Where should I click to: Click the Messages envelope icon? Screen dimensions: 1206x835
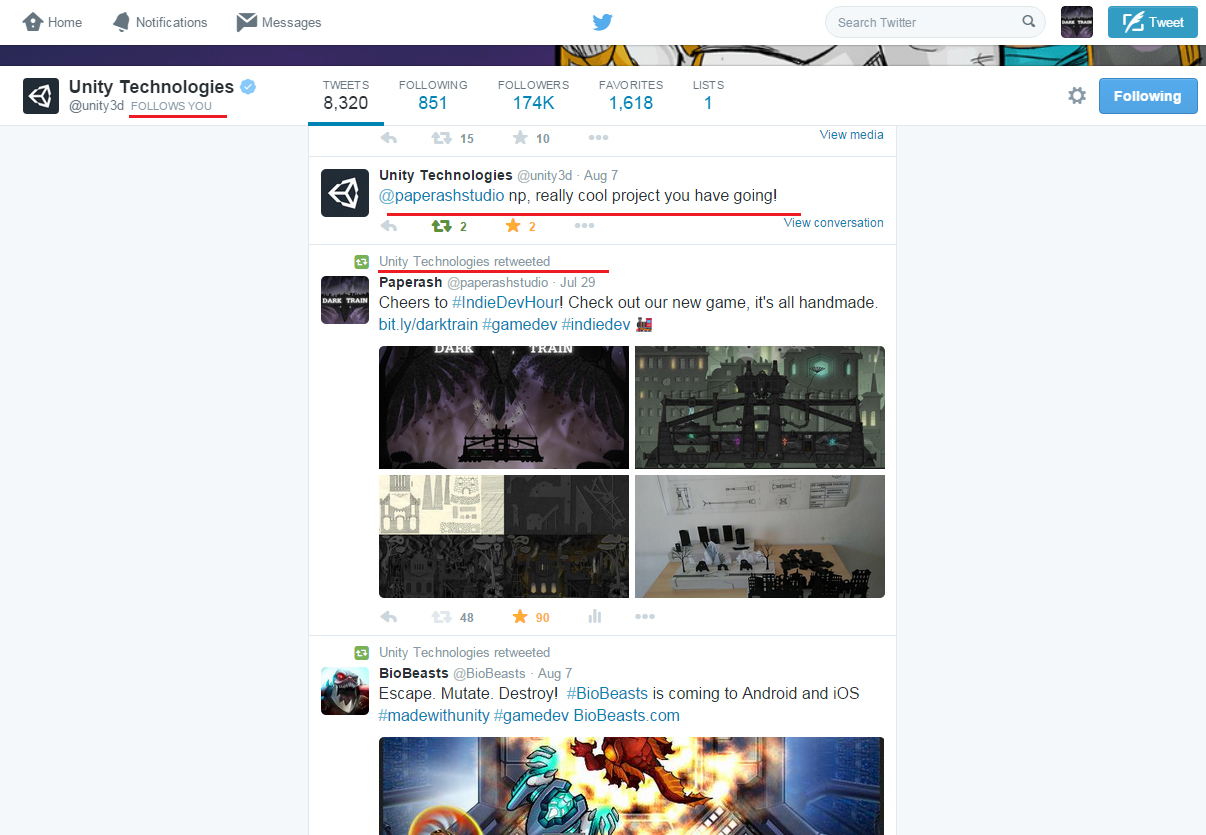click(247, 22)
